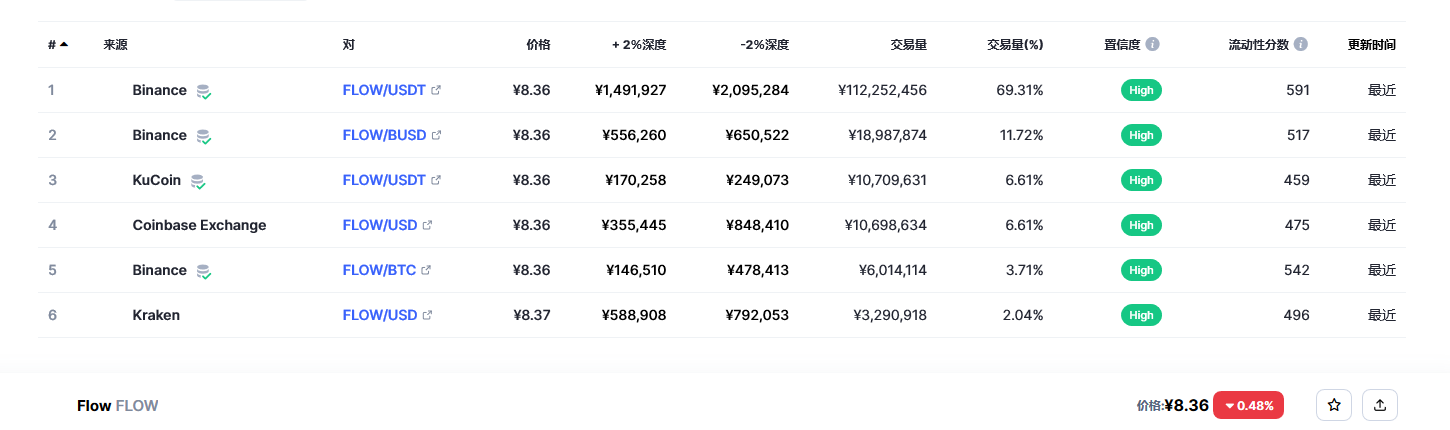Open external link icon beside FLOW/BUSD
1450x430 pixels.
click(x=436, y=135)
